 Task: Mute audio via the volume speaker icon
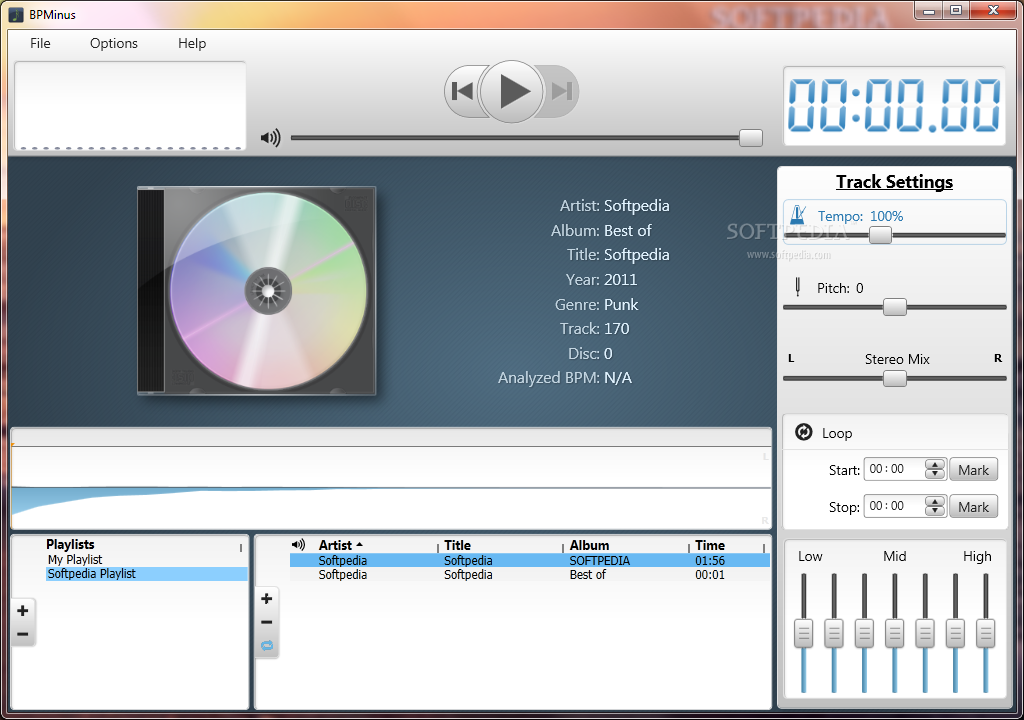270,138
